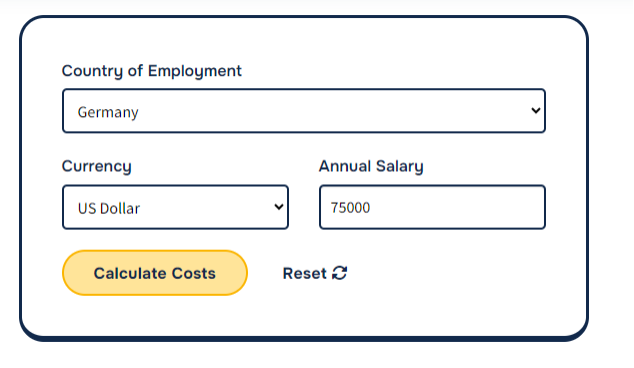The width and height of the screenshot is (634, 368).
Task: Click the word Calculate on the yellow button
Action: point(130,273)
